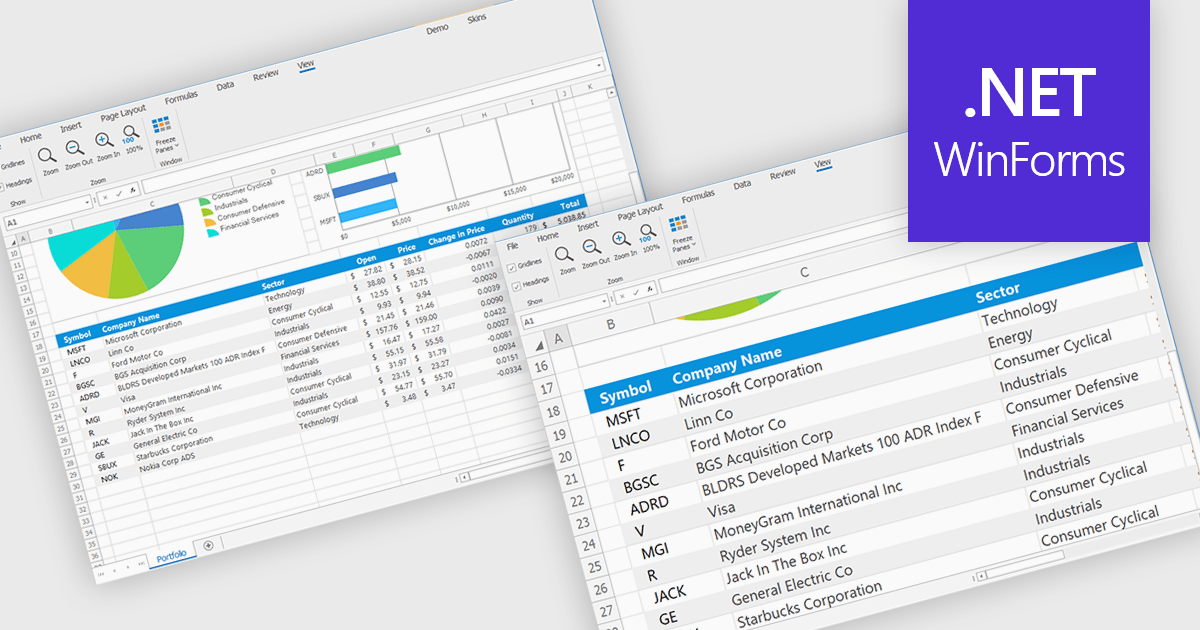Click the enter checkmark in back window formula bar
This screenshot has height=630, width=1200.
click(x=118, y=194)
